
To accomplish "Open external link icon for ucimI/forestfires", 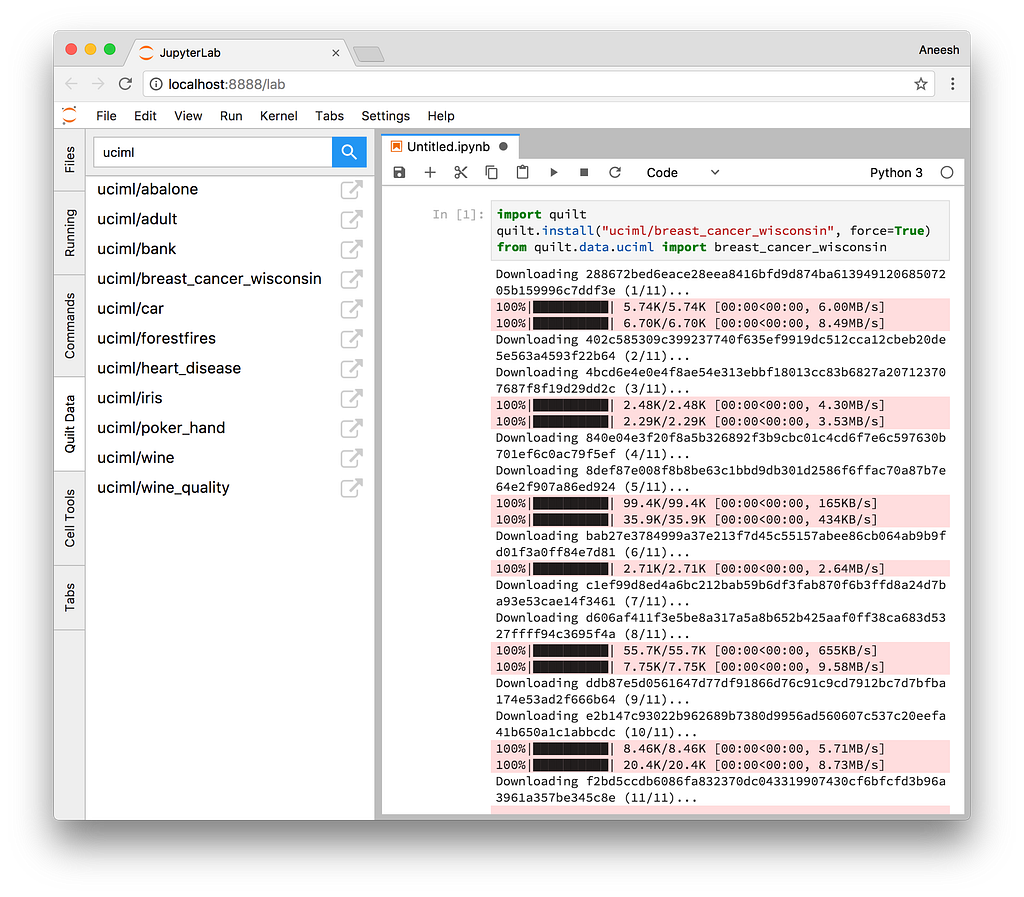I will pyautogui.click(x=351, y=338).
